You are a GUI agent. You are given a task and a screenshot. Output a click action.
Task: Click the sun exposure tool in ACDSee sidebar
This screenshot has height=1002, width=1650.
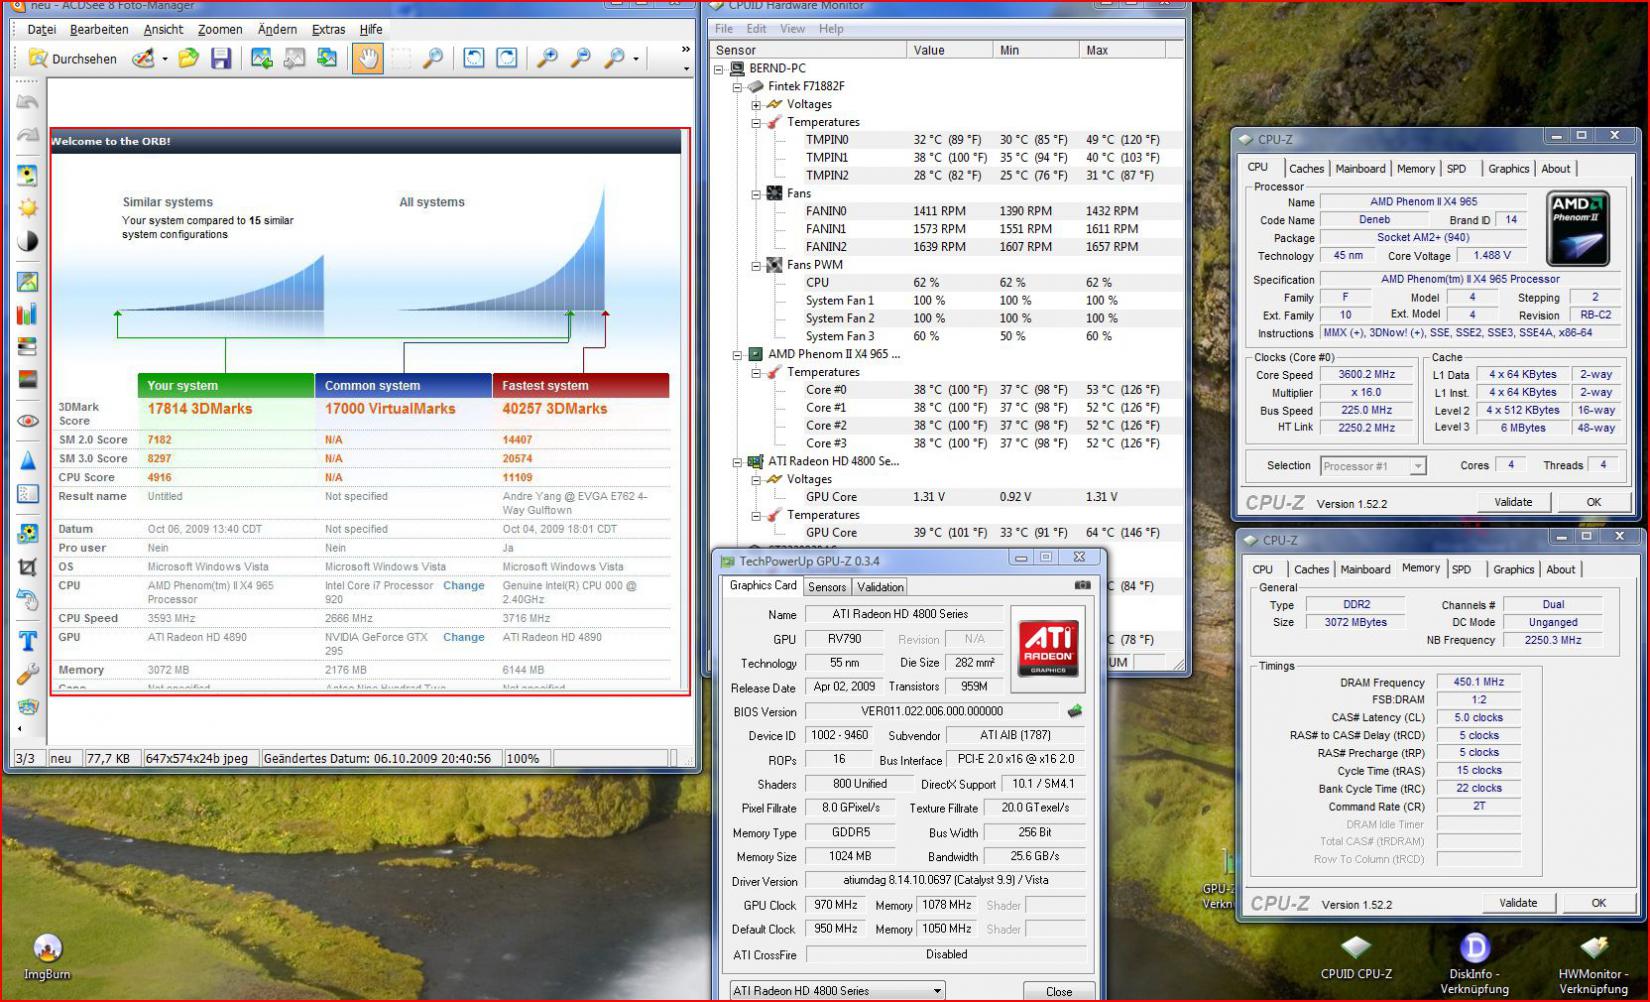(28, 208)
